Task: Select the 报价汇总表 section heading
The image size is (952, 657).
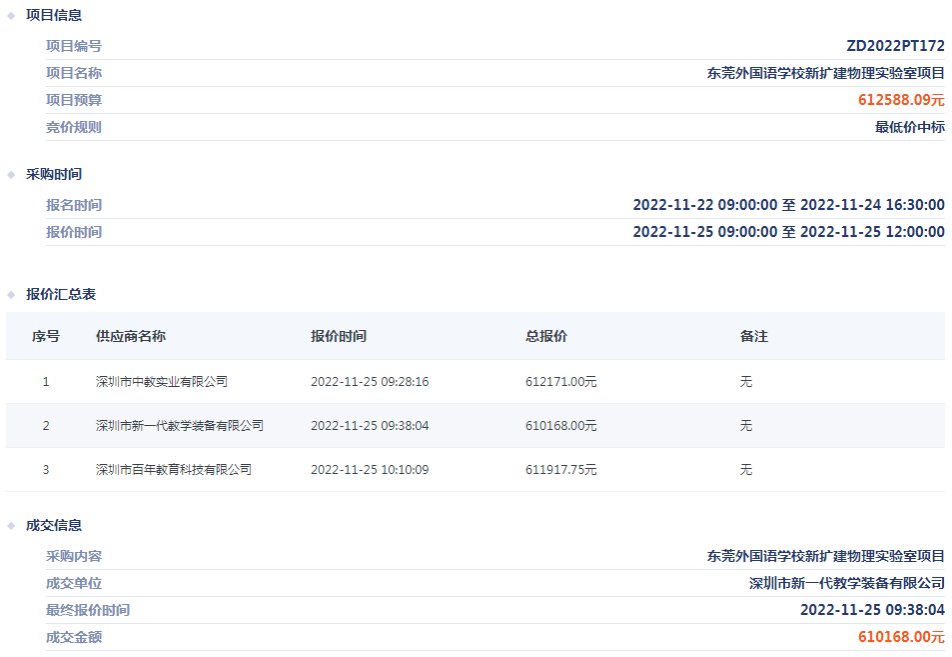Action: [61, 294]
